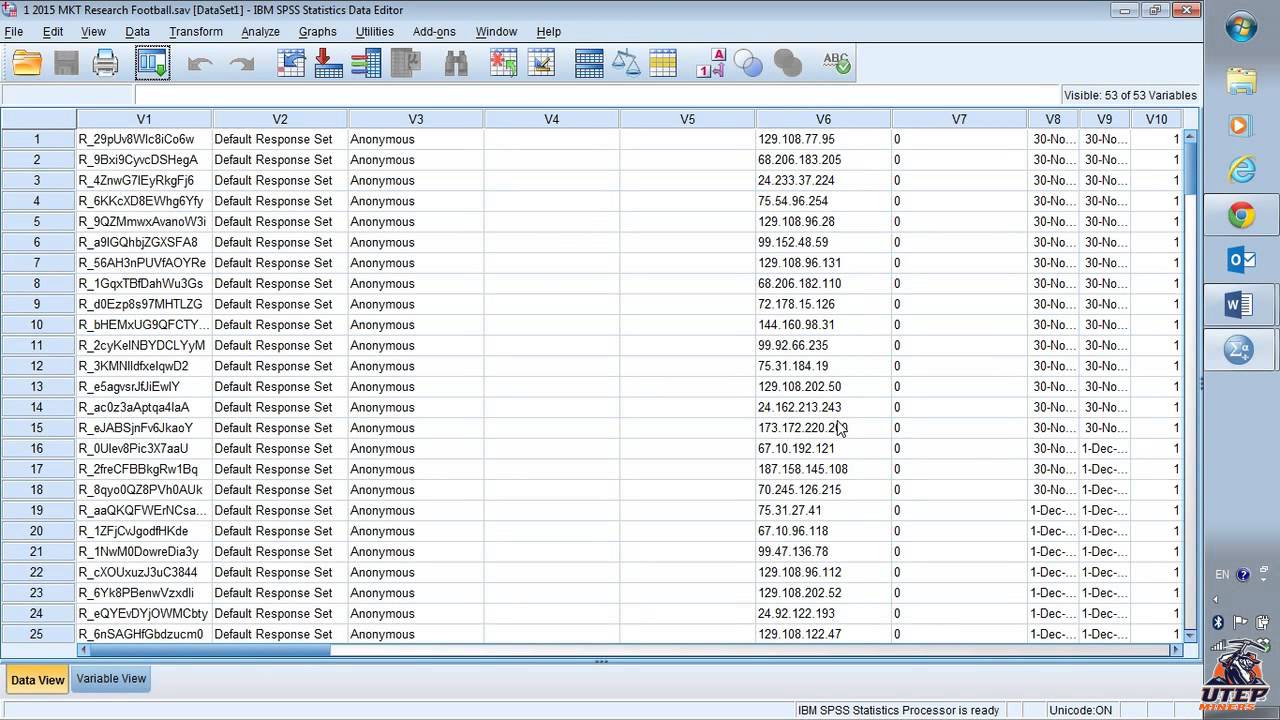Open the Window menu

click(x=496, y=31)
